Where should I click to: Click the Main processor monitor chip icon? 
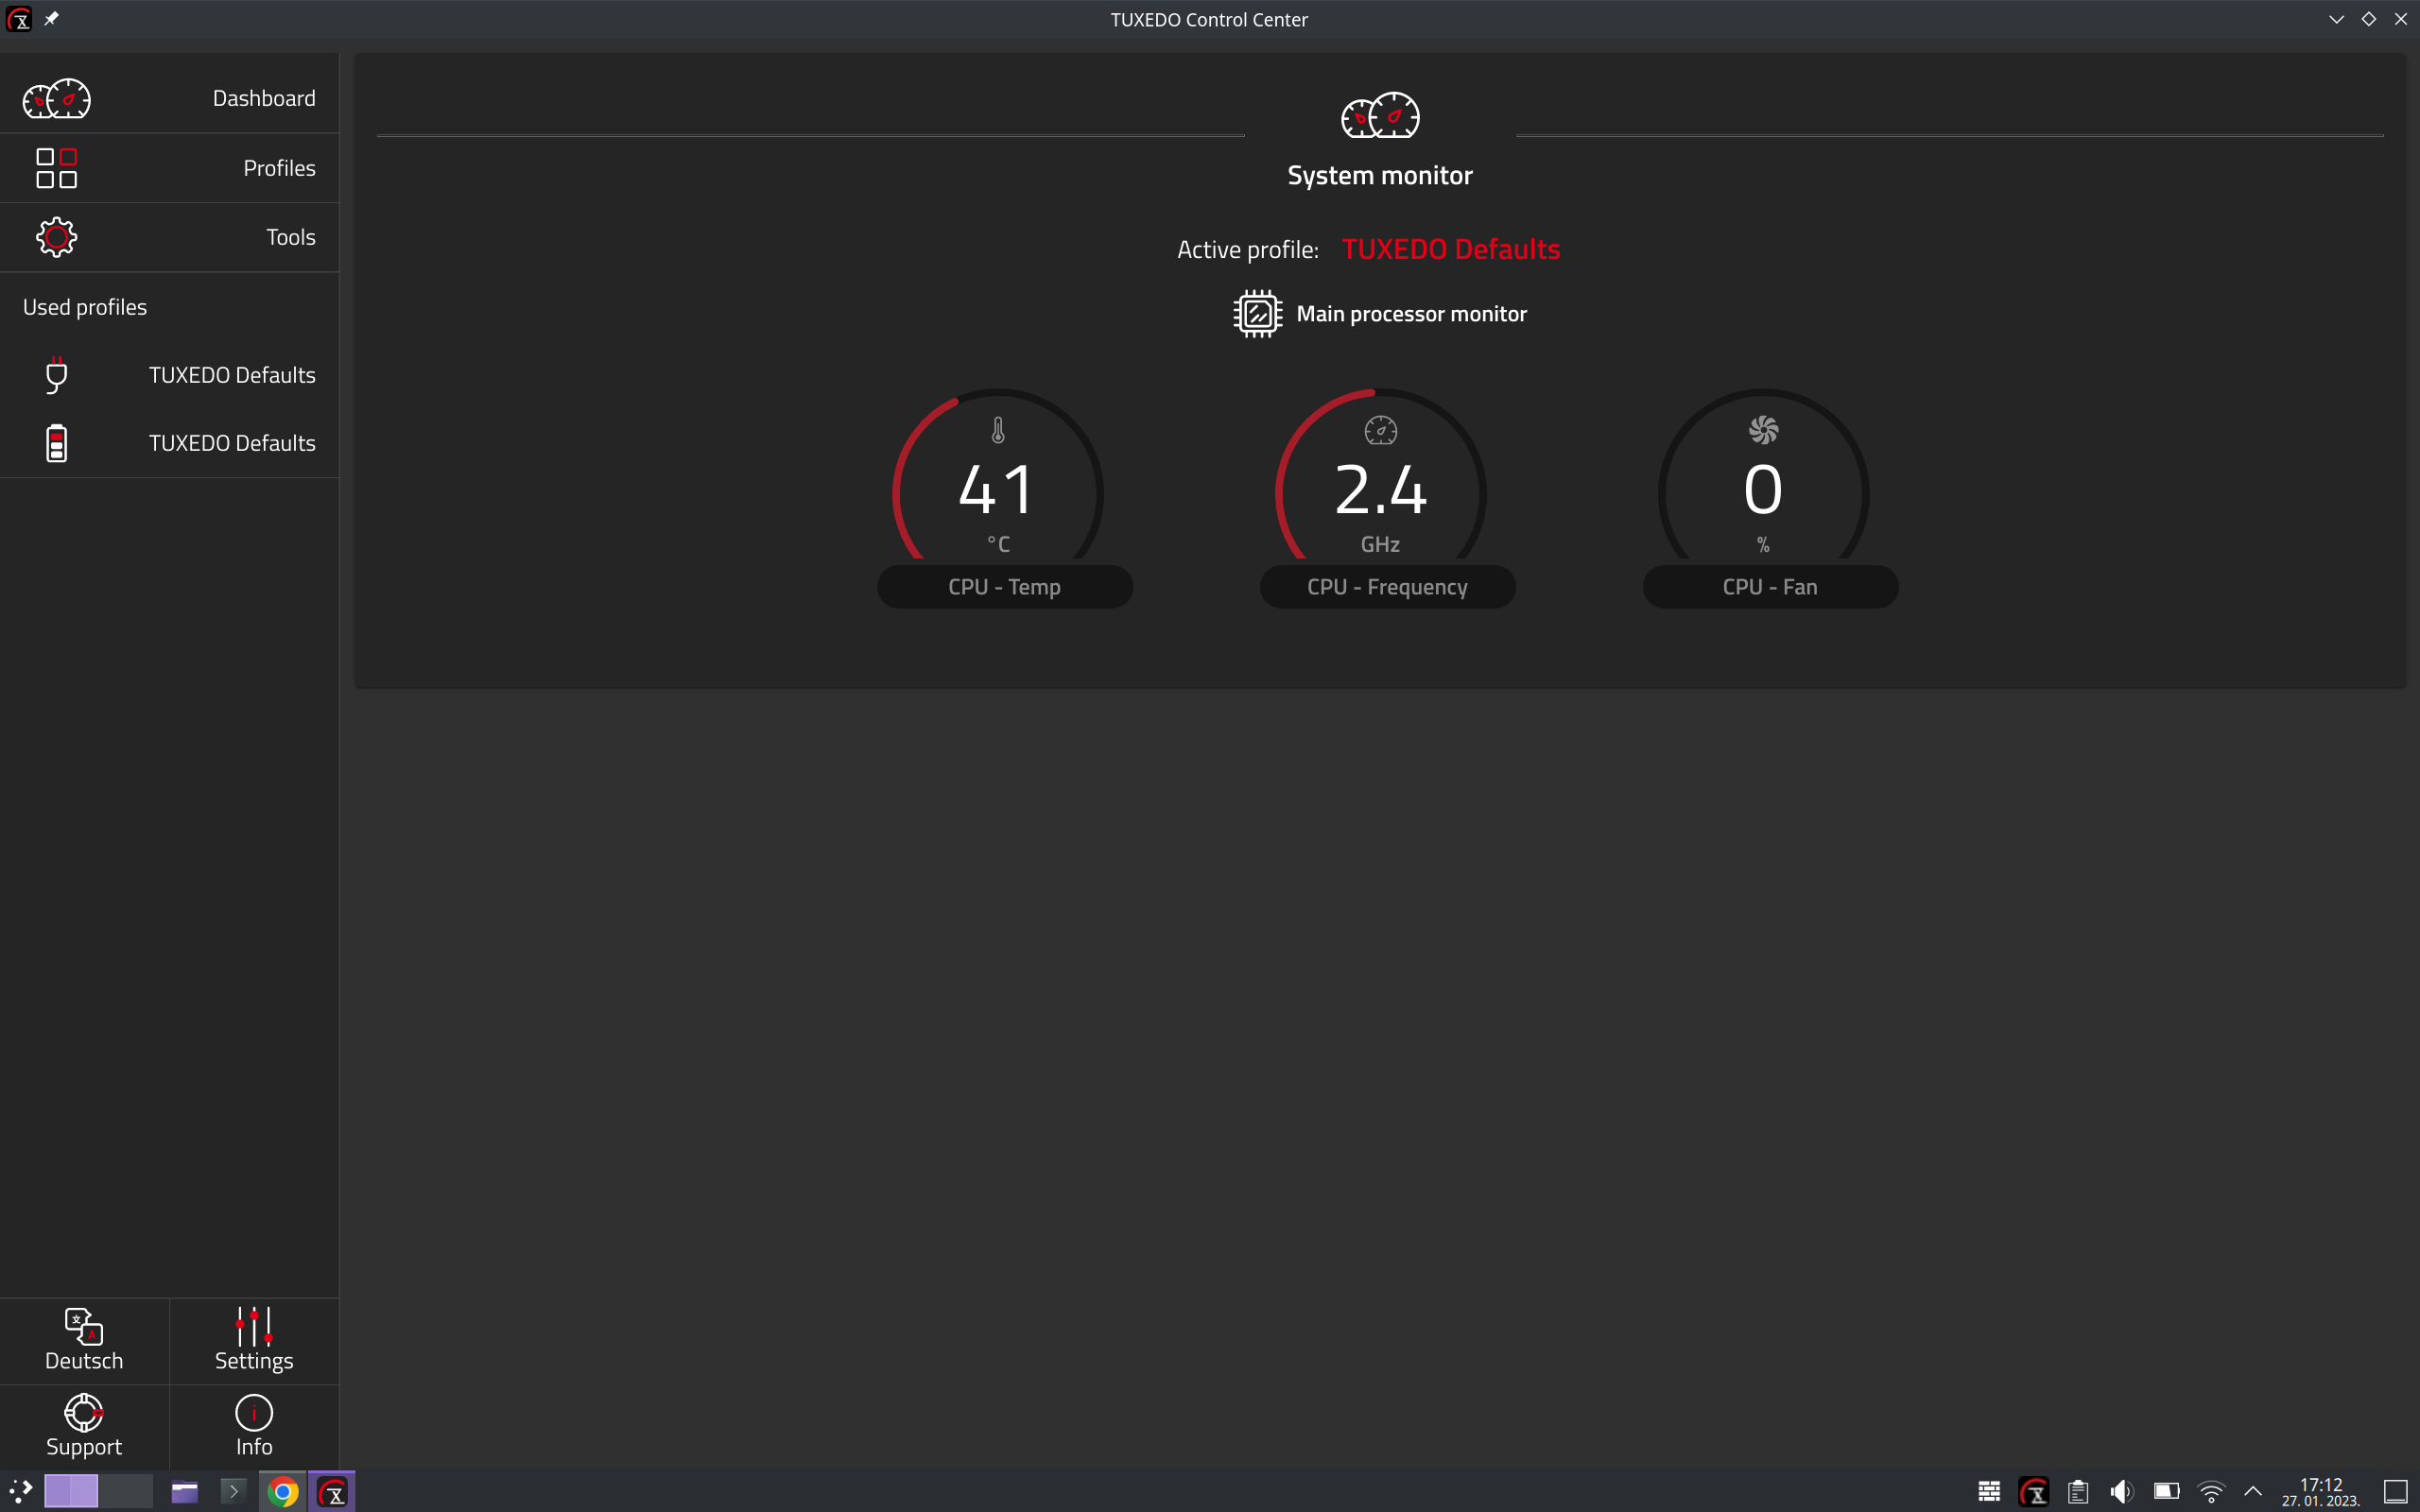(x=1256, y=313)
